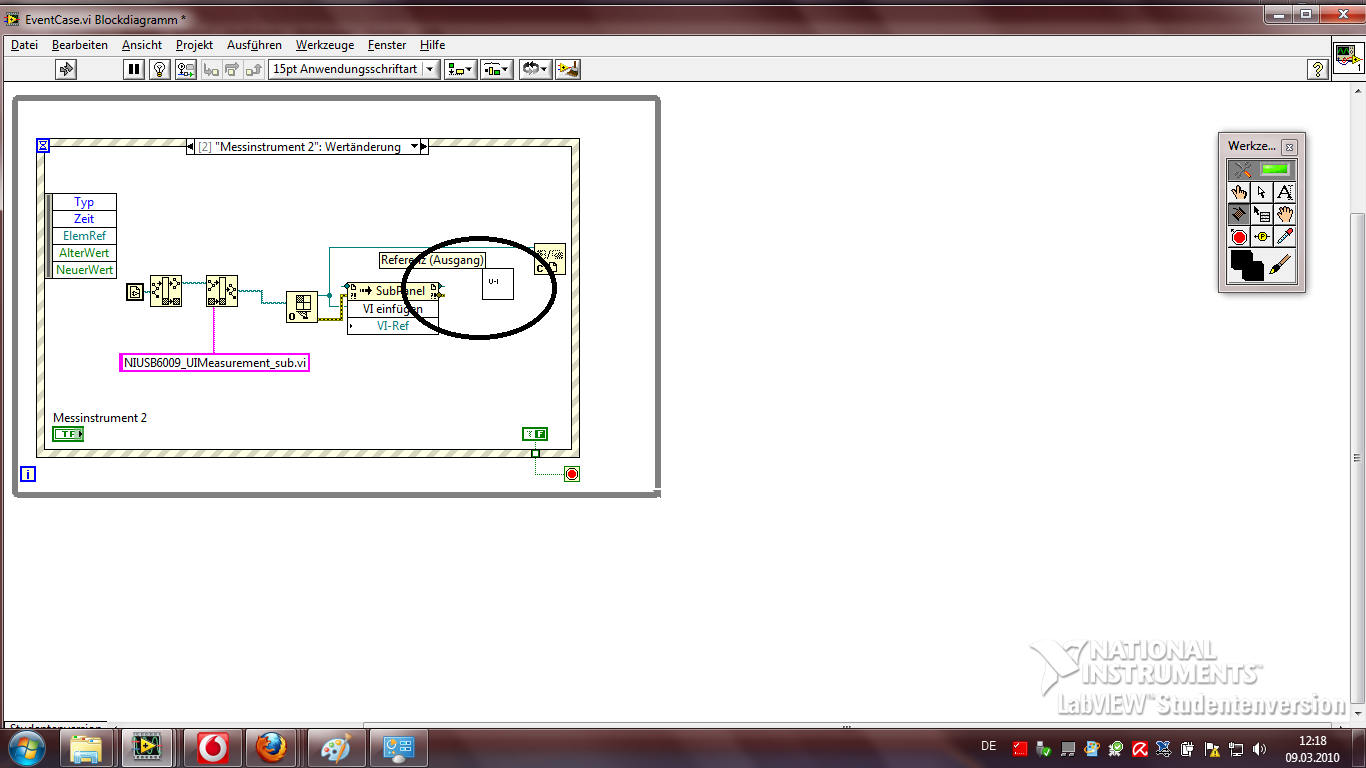Click the Open VI Reference node

pos(302,307)
